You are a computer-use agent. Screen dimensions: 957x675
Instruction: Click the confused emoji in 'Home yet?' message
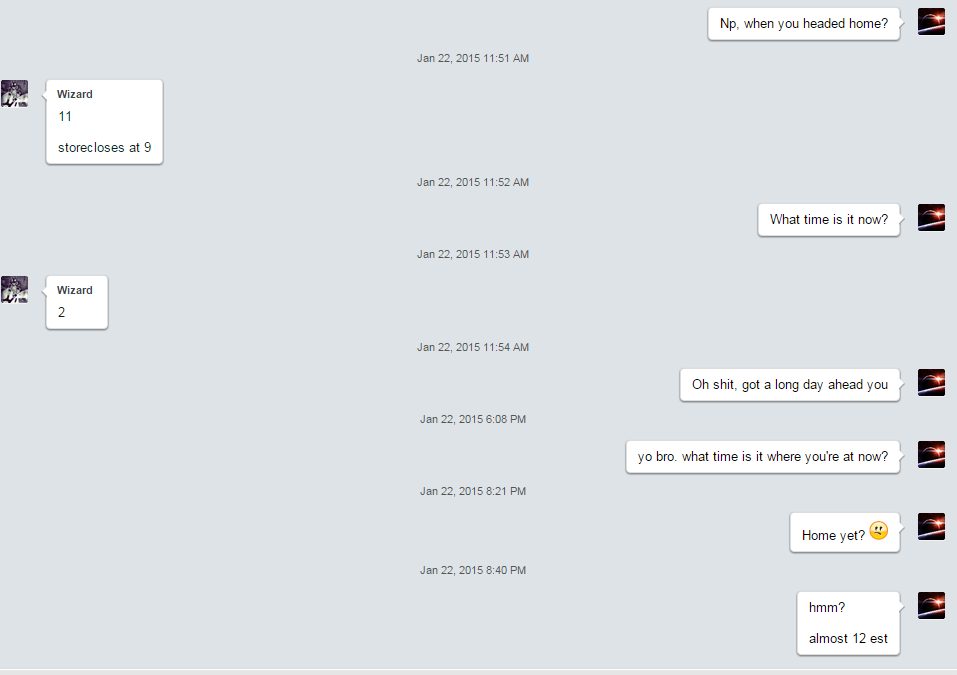(x=878, y=531)
